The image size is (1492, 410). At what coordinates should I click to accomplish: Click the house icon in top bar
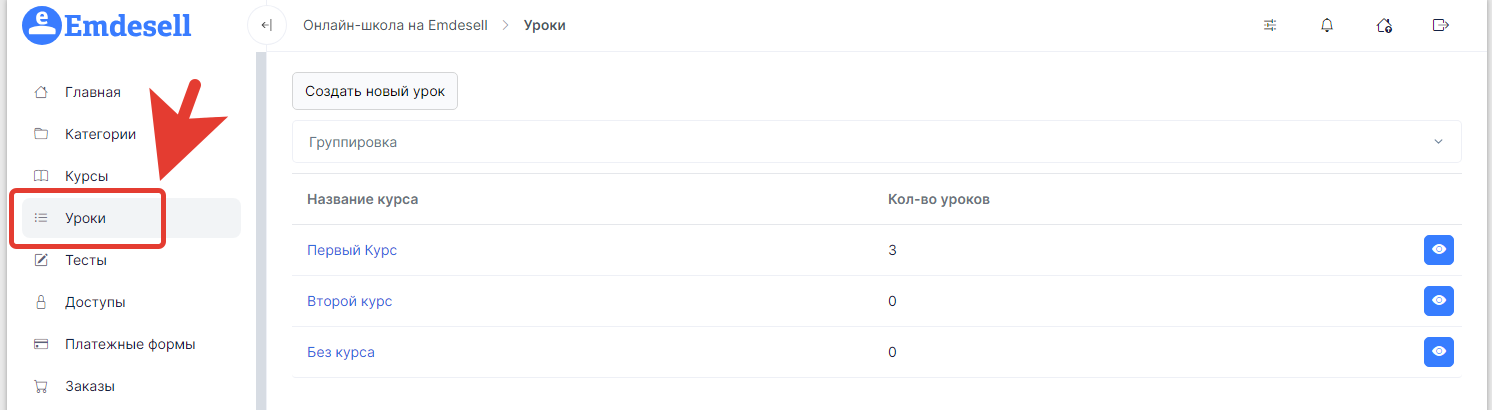[1384, 25]
